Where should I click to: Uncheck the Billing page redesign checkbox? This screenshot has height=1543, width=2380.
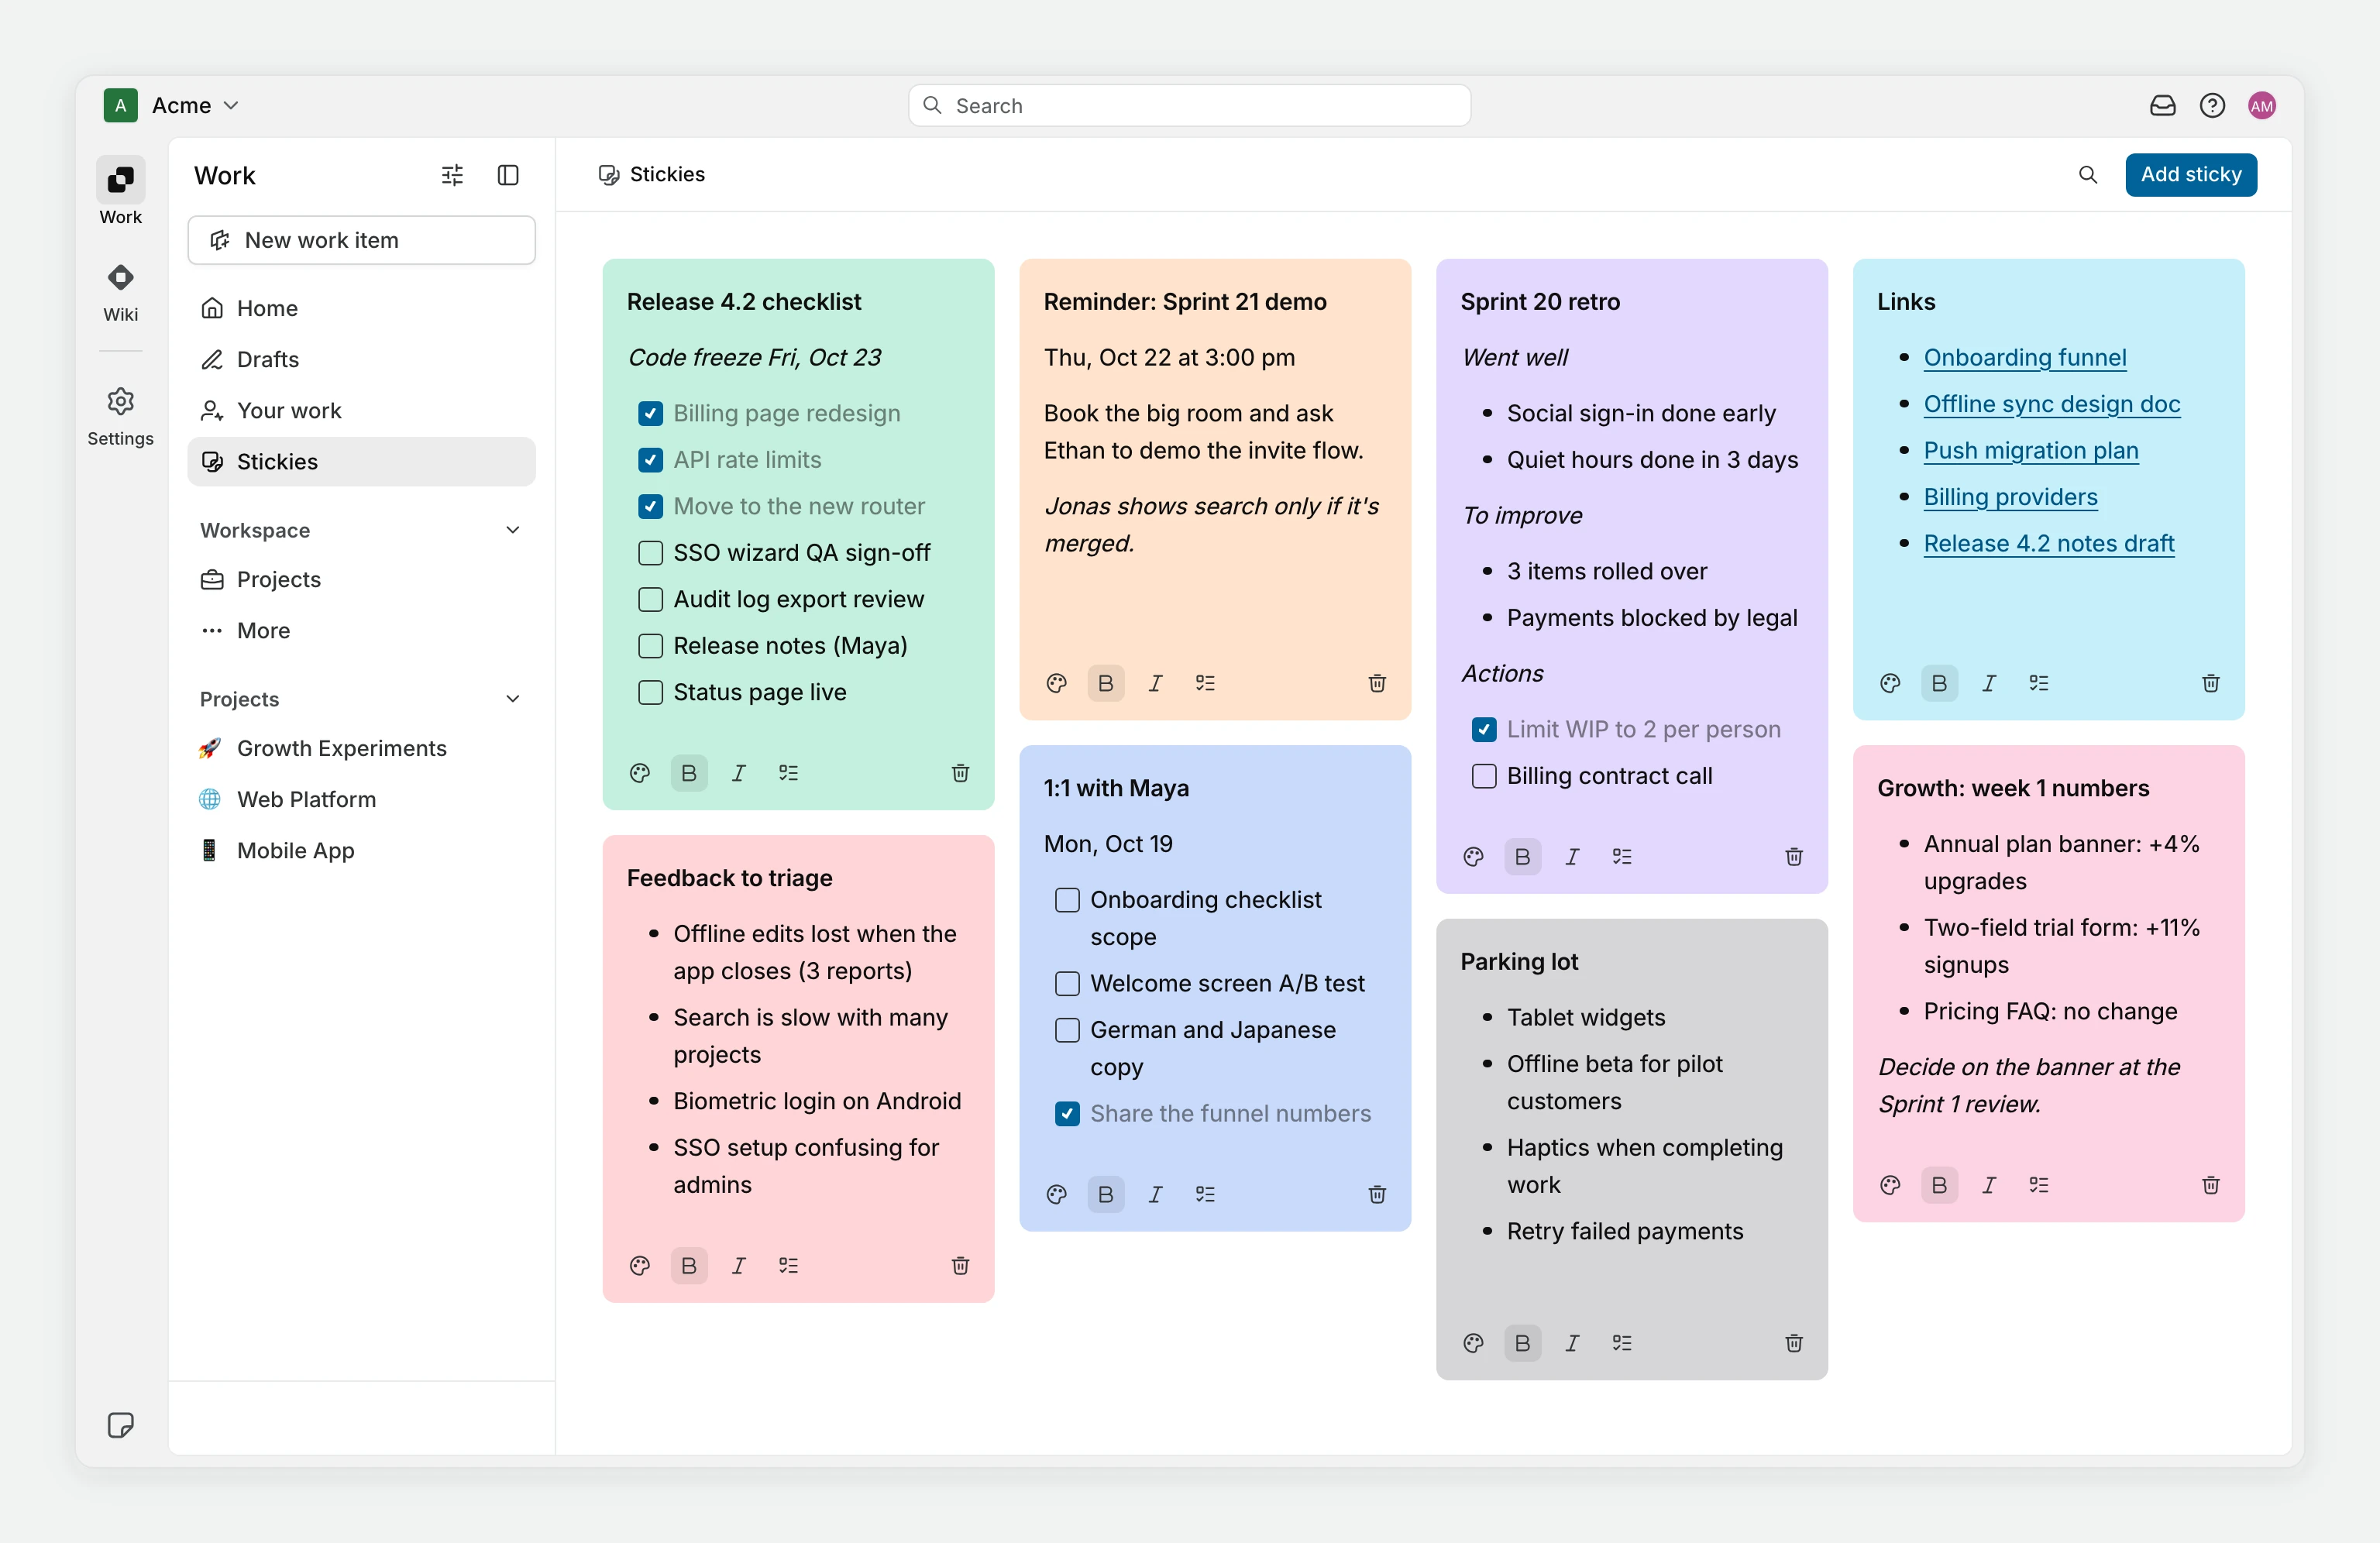pos(650,413)
